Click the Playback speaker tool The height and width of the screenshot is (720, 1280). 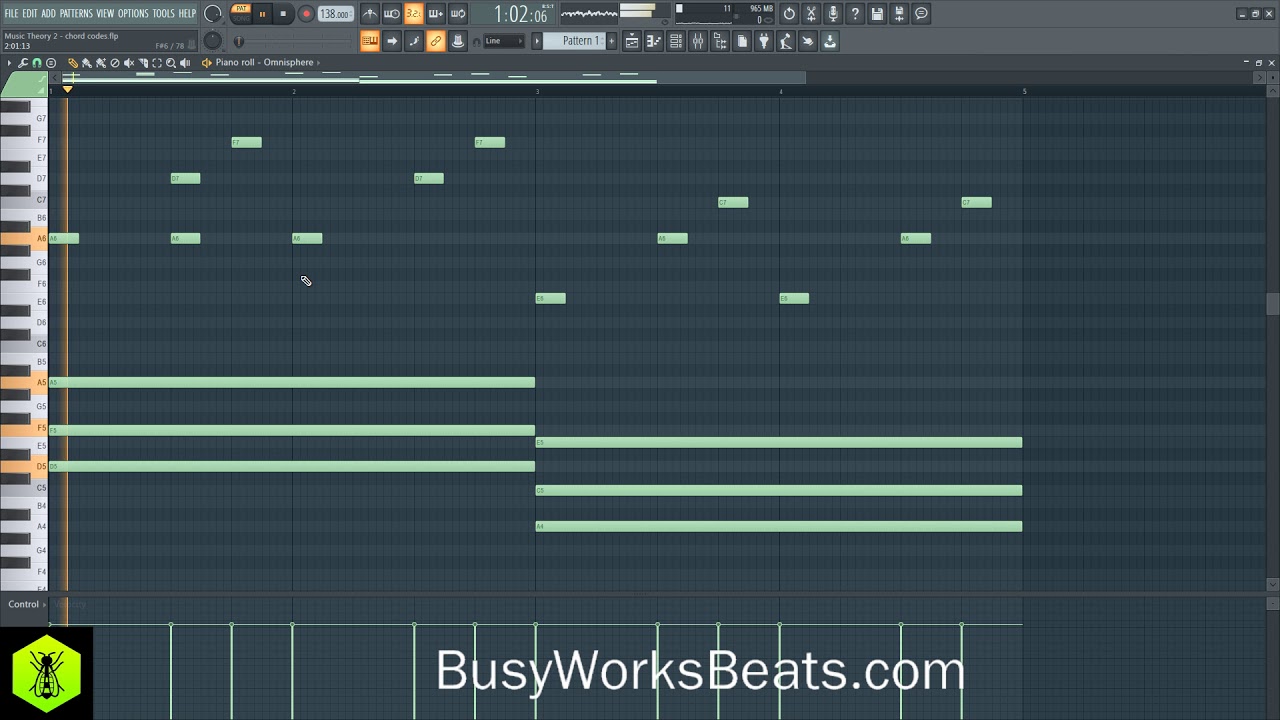[185, 63]
